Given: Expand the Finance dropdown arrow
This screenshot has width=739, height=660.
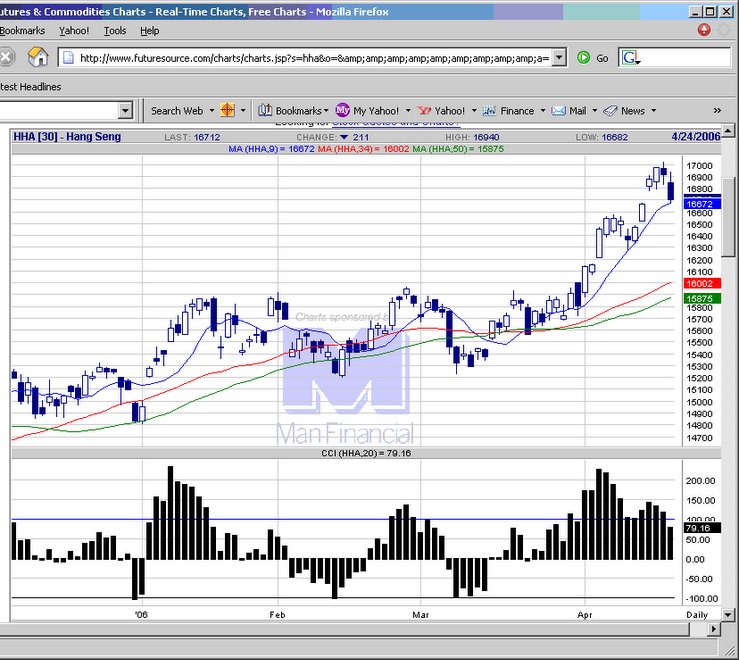Looking at the screenshot, I should tap(542, 111).
